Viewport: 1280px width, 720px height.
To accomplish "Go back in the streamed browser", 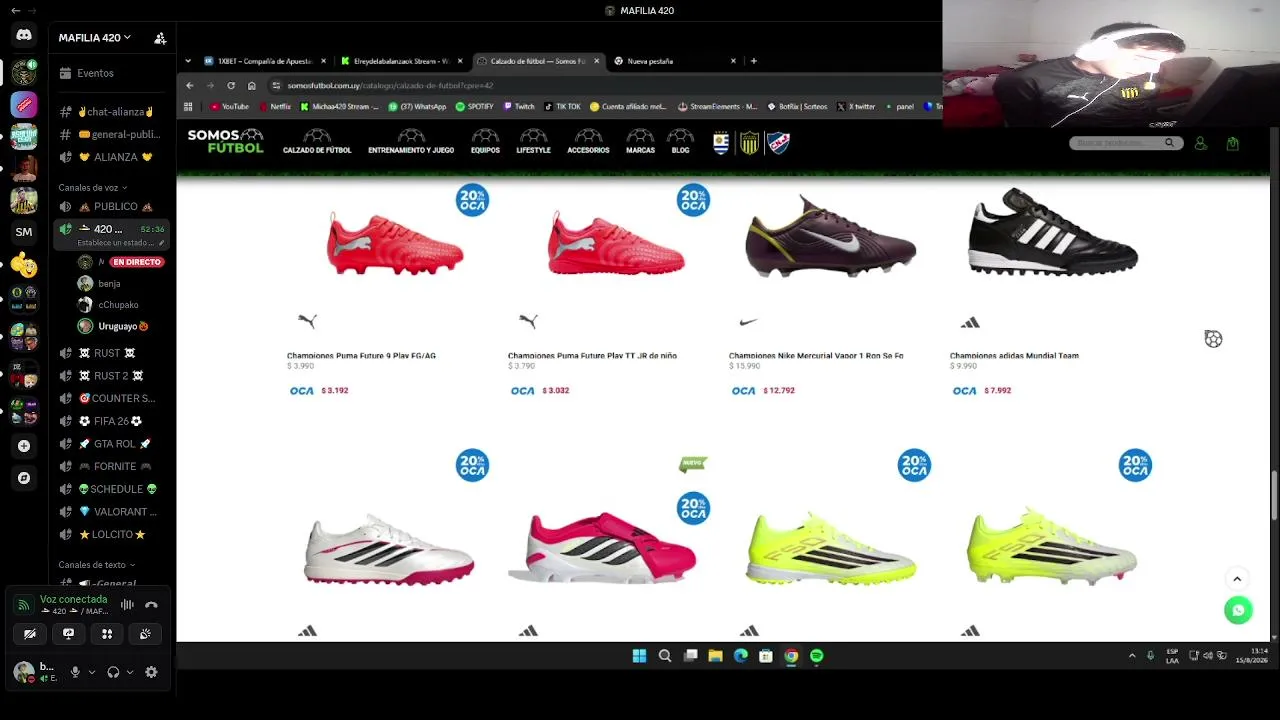I will coord(190,86).
